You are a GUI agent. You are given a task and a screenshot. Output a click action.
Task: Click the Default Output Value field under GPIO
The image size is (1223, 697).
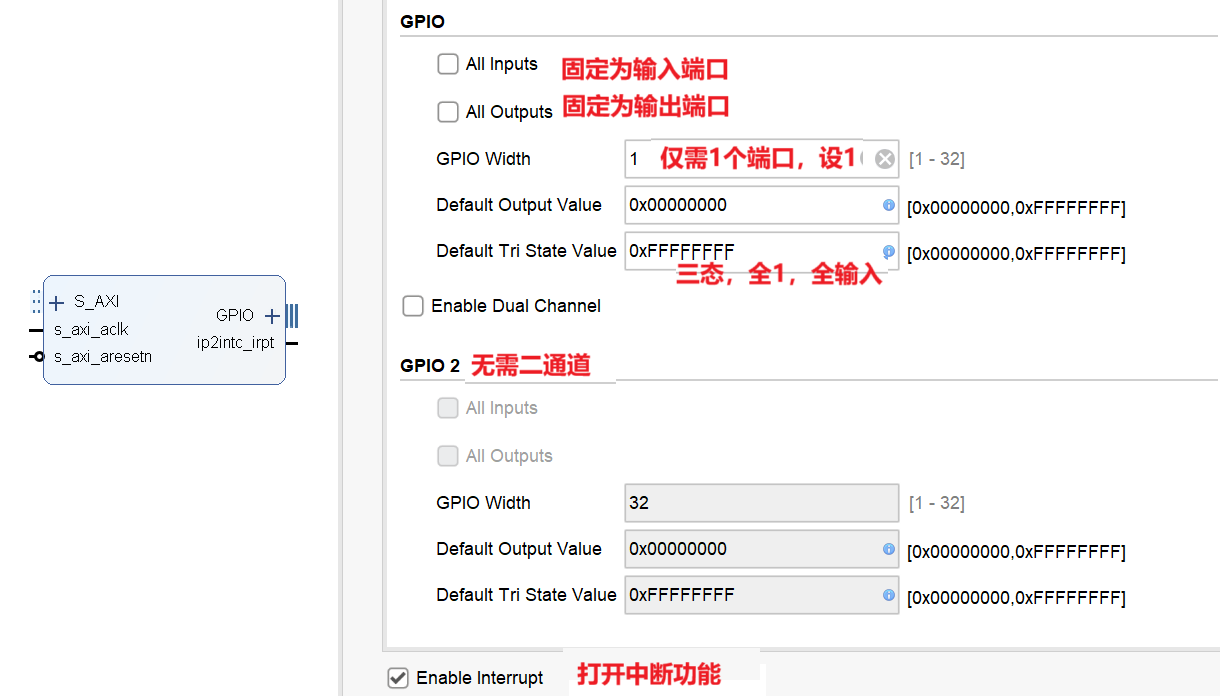762,205
